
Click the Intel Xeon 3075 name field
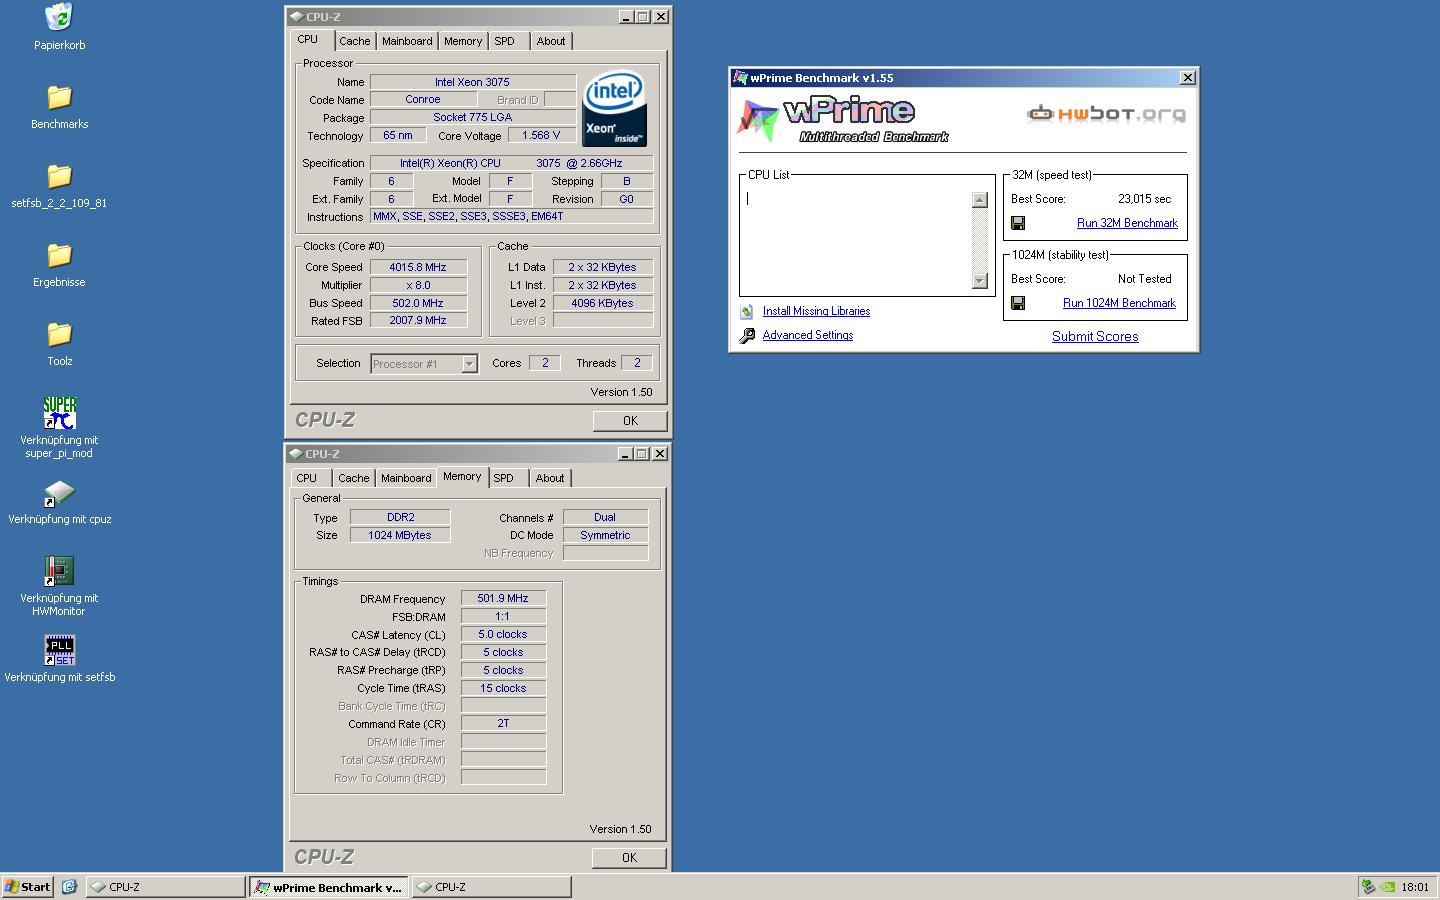[473, 82]
